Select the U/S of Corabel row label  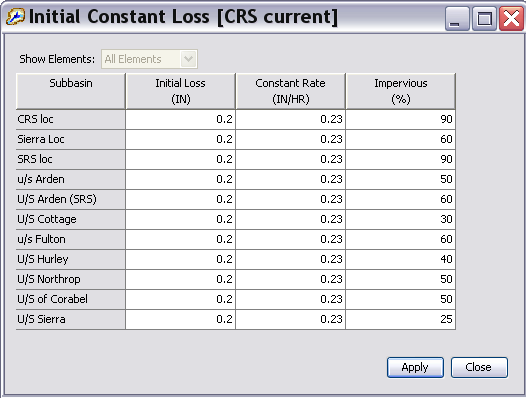pyautogui.click(x=71, y=299)
